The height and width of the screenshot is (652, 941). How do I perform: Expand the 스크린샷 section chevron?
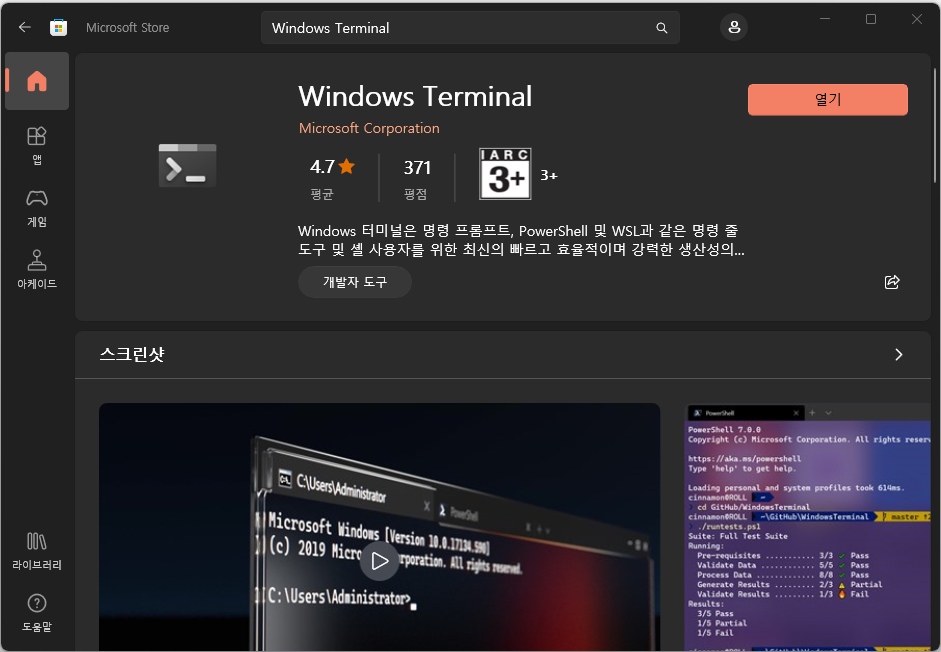tap(898, 355)
